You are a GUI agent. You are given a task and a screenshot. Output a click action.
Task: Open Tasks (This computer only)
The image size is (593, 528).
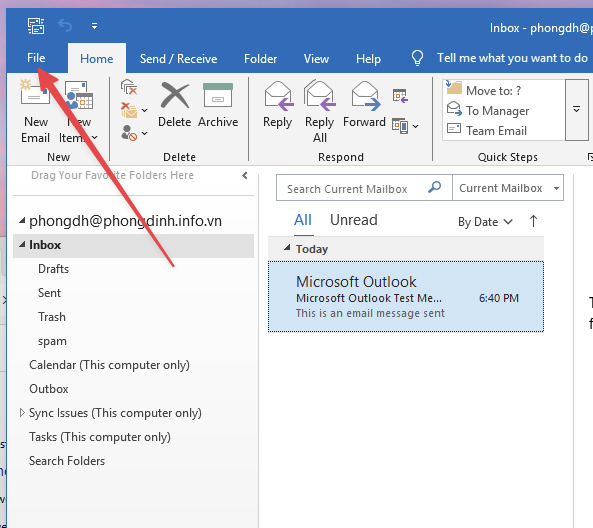[x=100, y=437]
